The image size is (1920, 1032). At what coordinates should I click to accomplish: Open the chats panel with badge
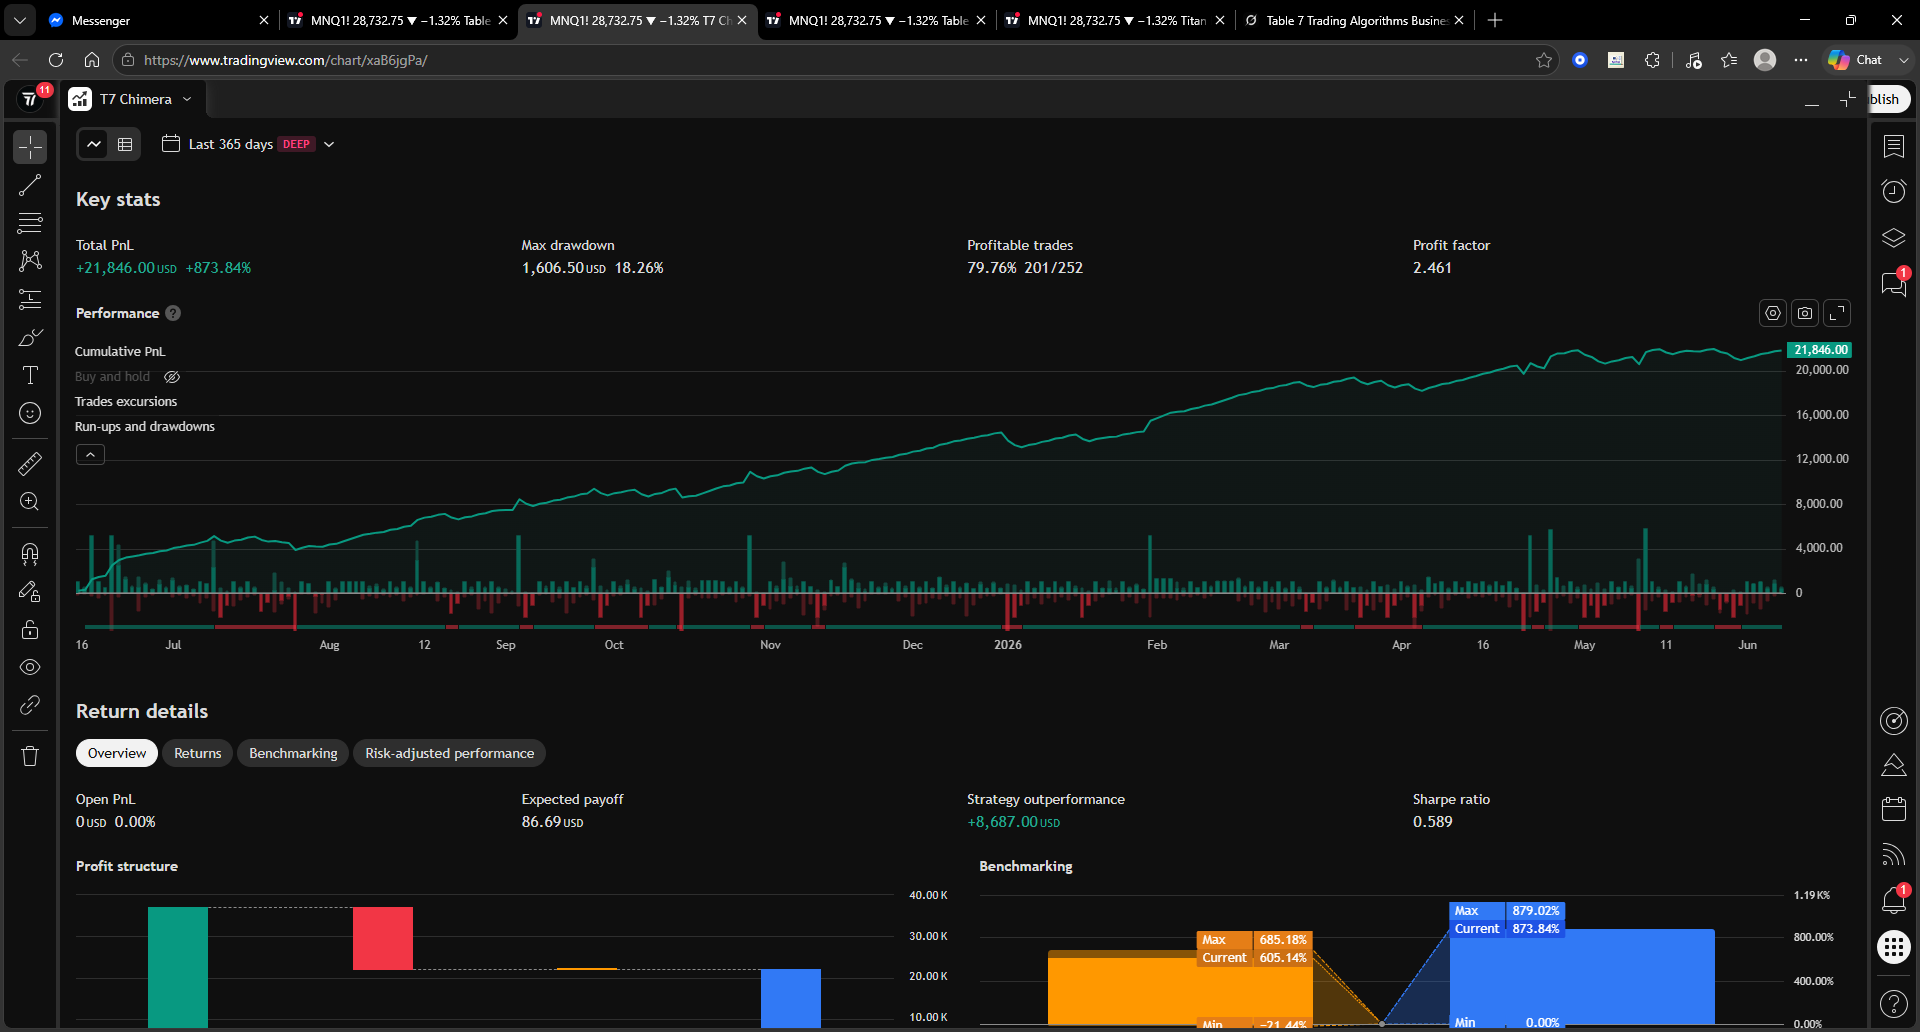1894,283
